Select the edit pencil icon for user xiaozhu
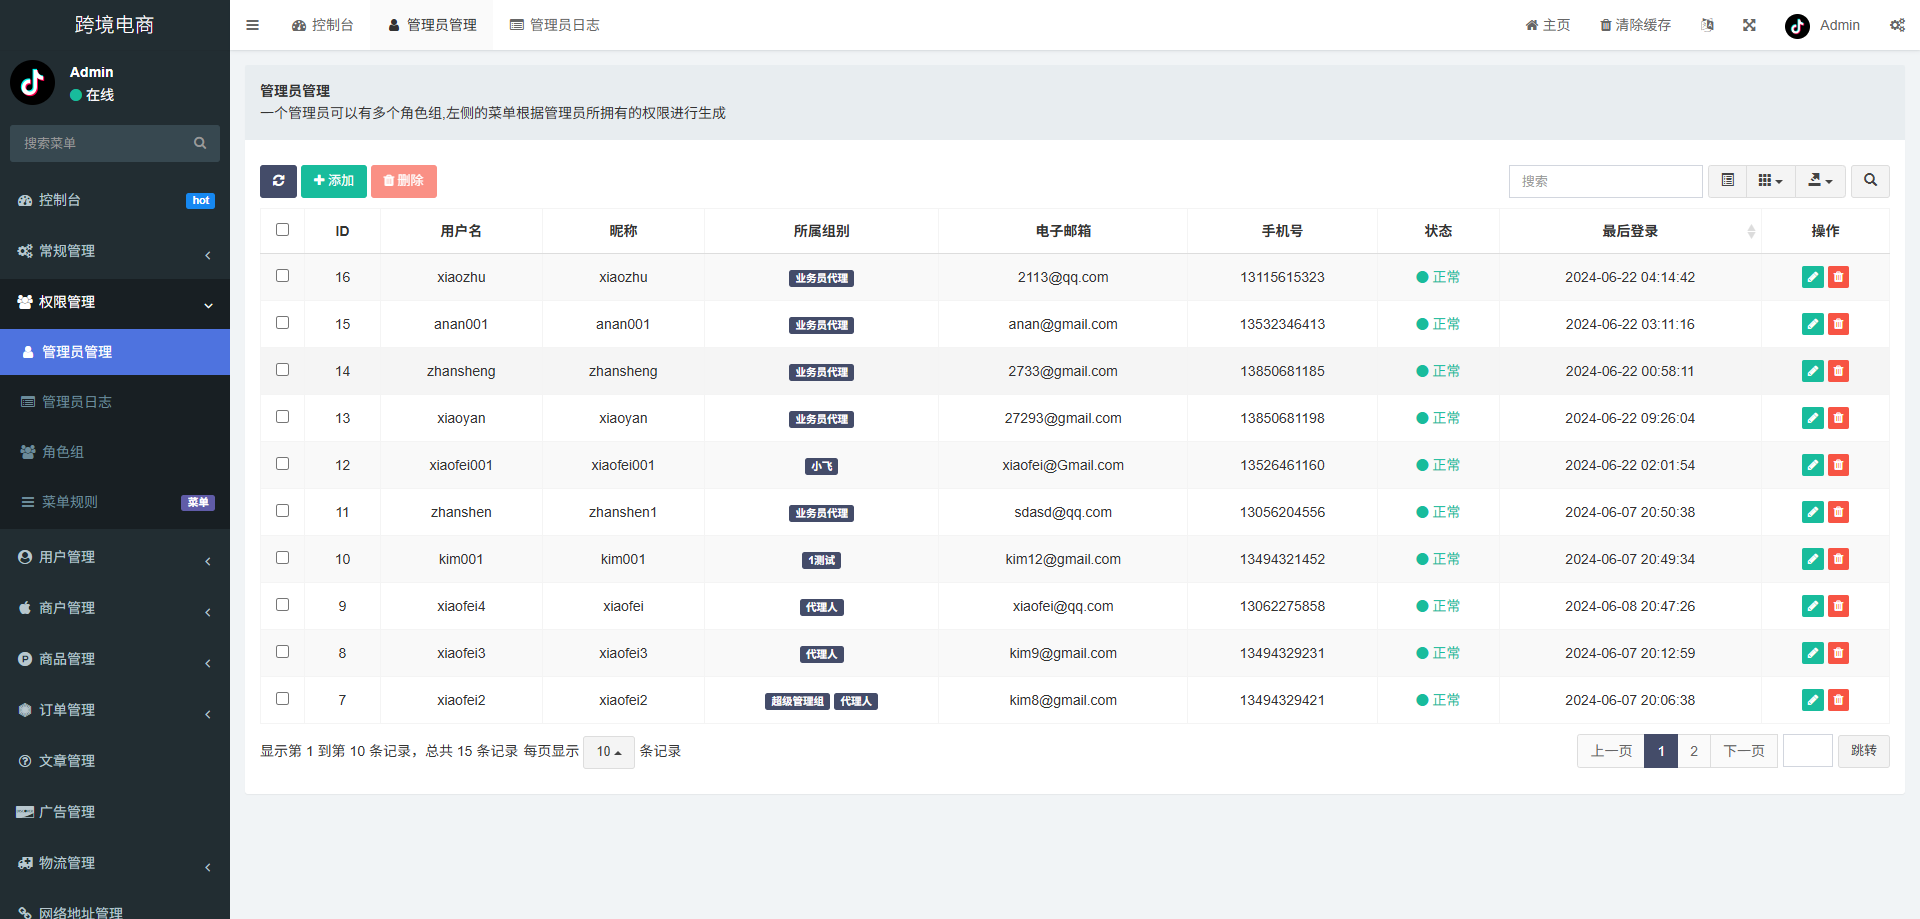 point(1812,277)
